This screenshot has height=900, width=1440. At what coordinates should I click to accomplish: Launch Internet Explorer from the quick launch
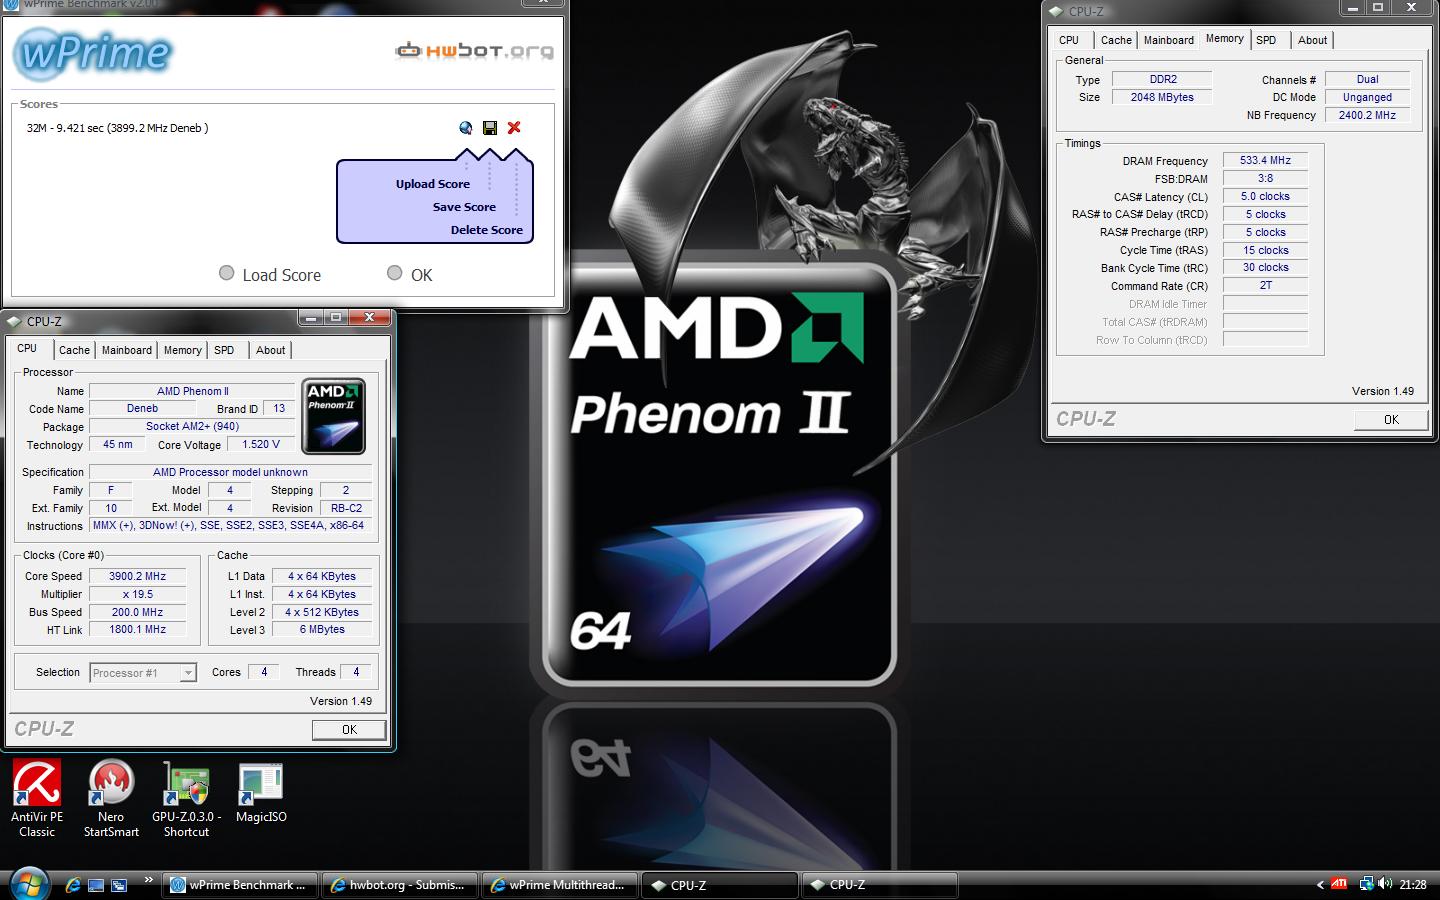(72, 885)
